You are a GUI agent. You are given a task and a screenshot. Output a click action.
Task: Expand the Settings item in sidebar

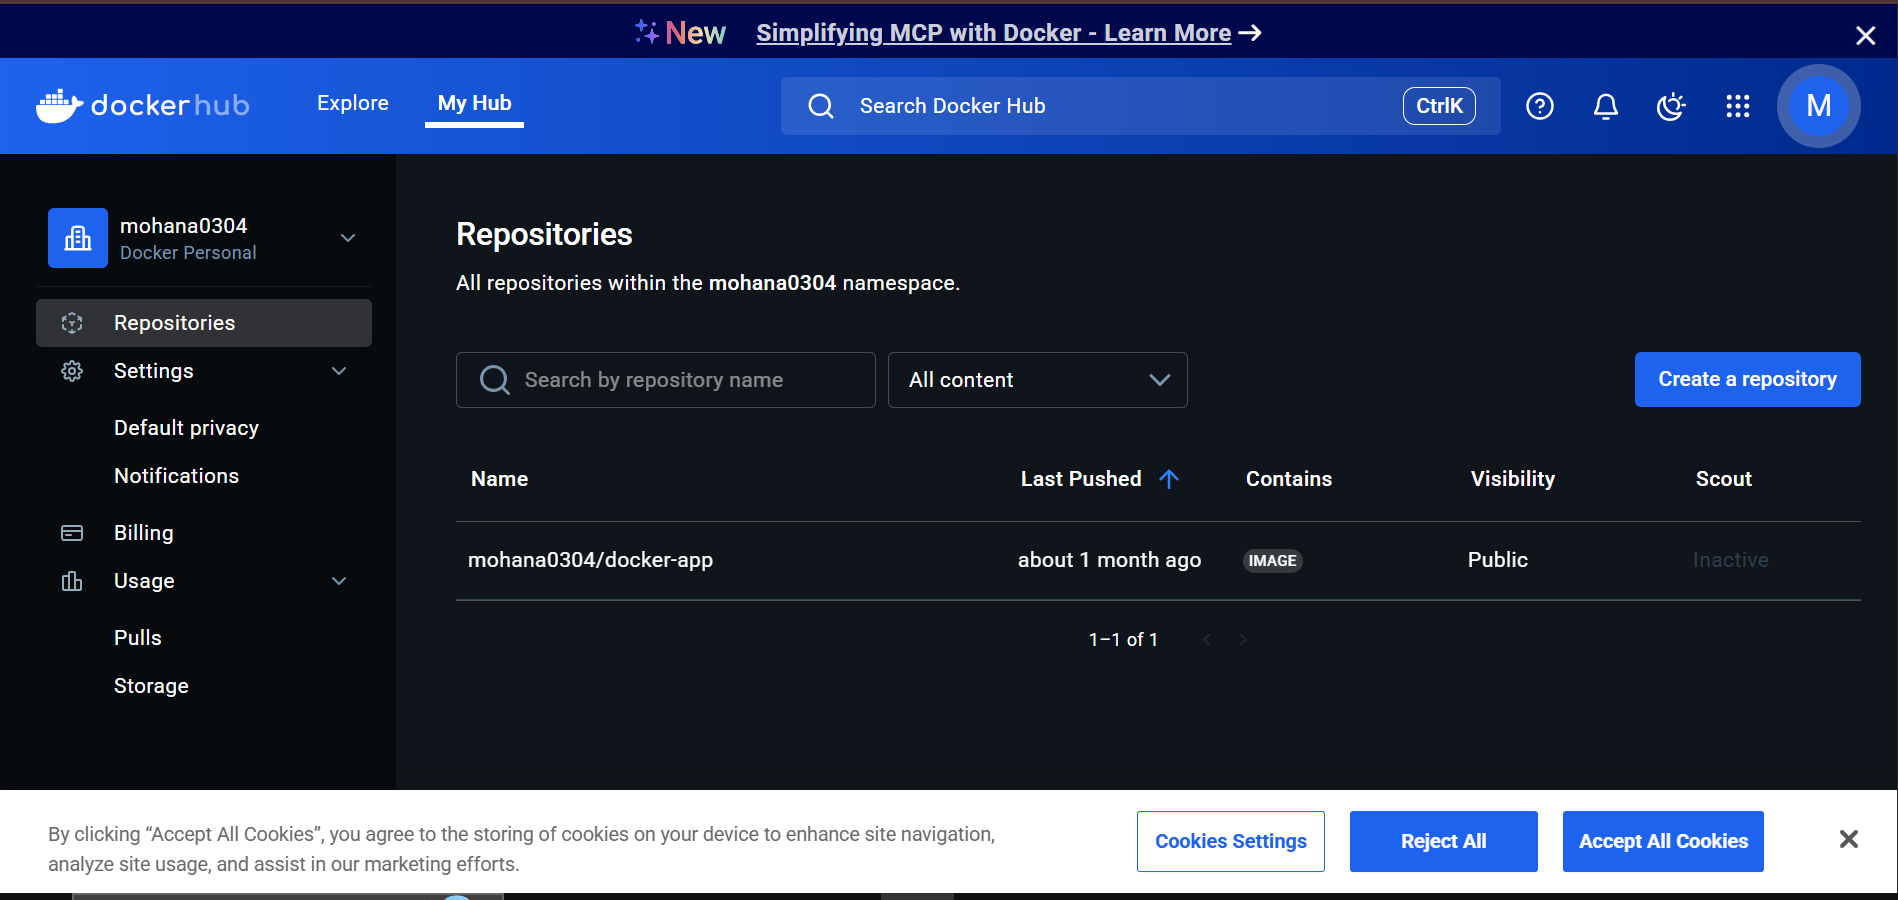[x=204, y=371]
